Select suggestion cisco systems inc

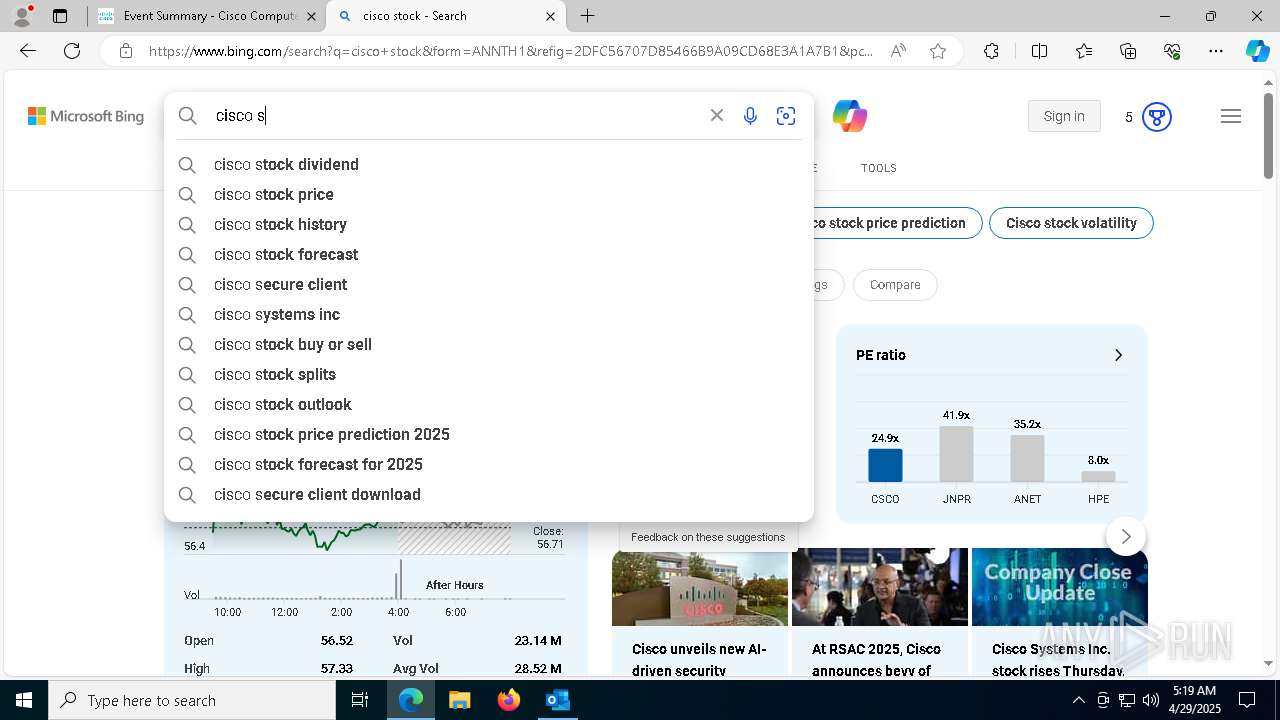pyautogui.click(x=488, y=314)
